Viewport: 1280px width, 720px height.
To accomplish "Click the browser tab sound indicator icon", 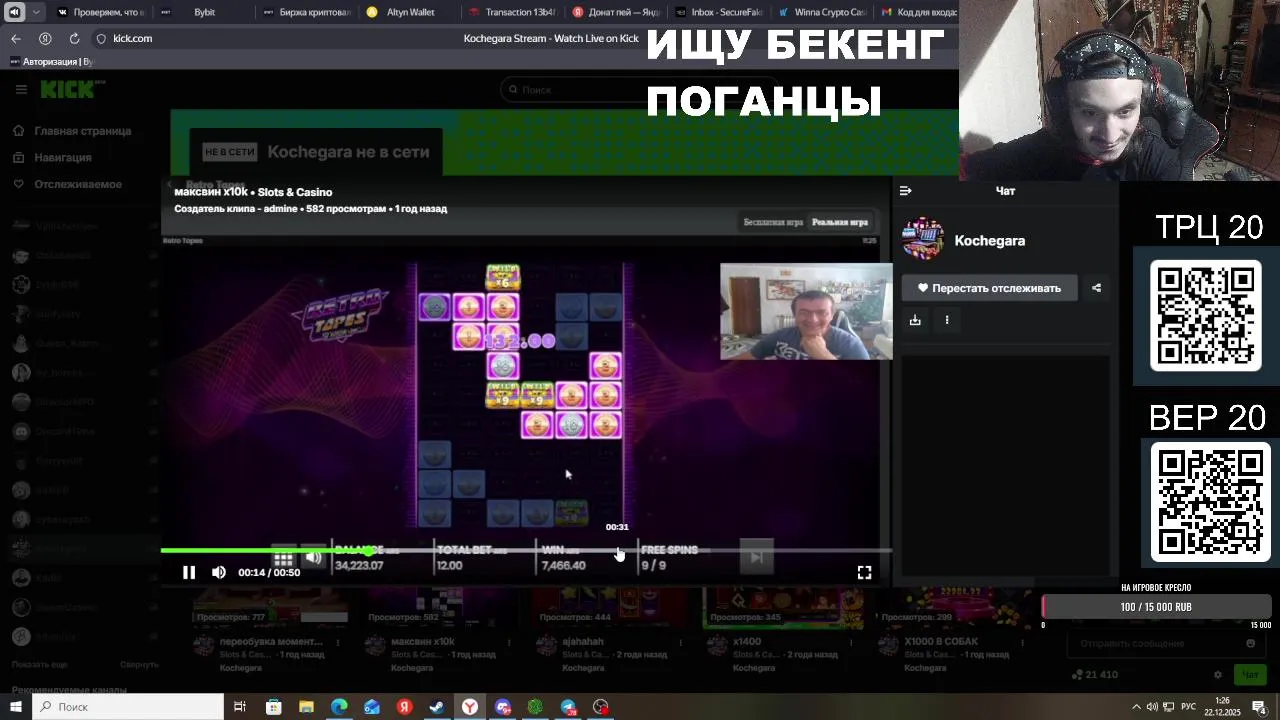I will tap(14, 12).
